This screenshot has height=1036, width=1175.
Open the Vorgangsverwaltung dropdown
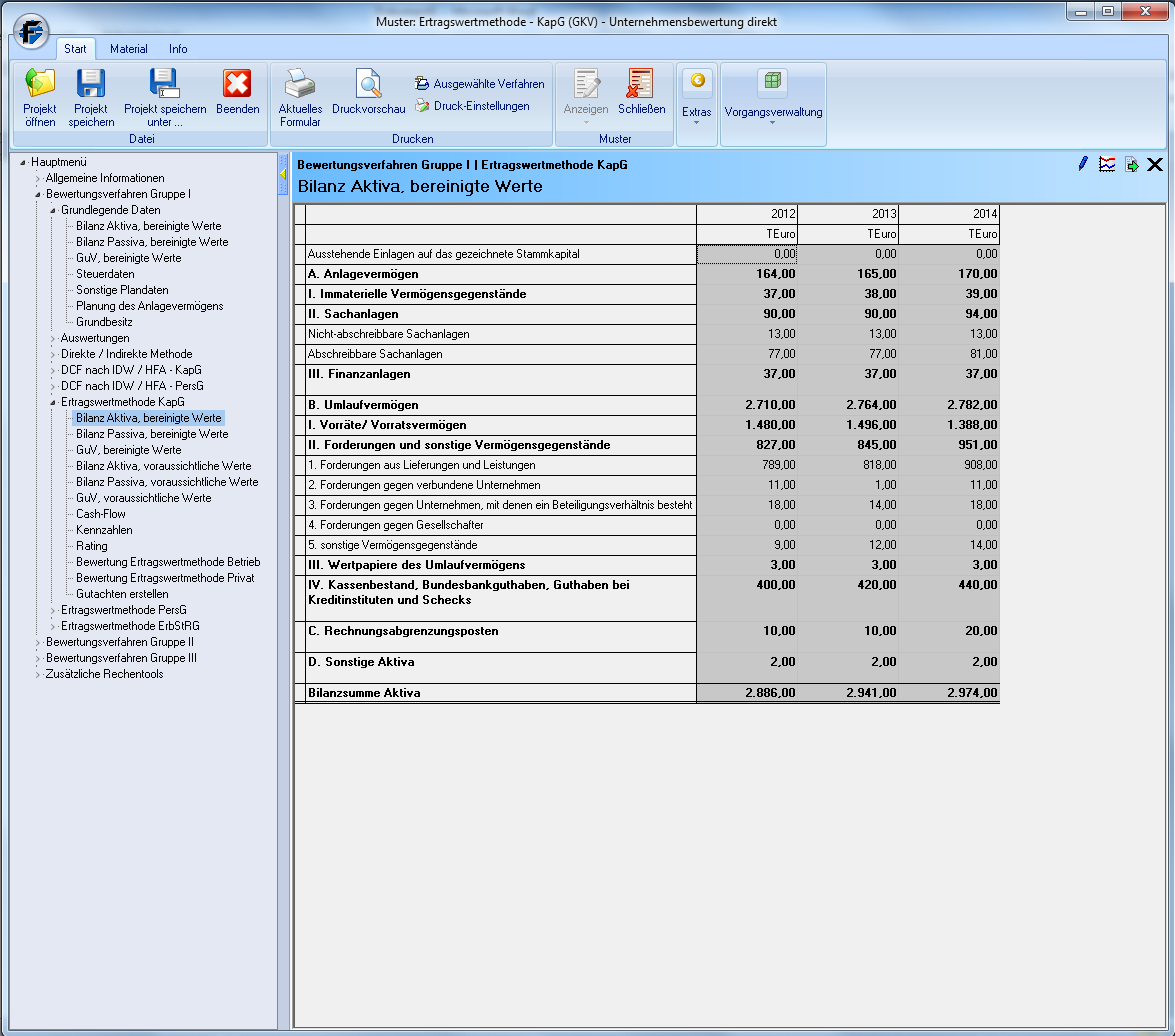click(773, 104)
